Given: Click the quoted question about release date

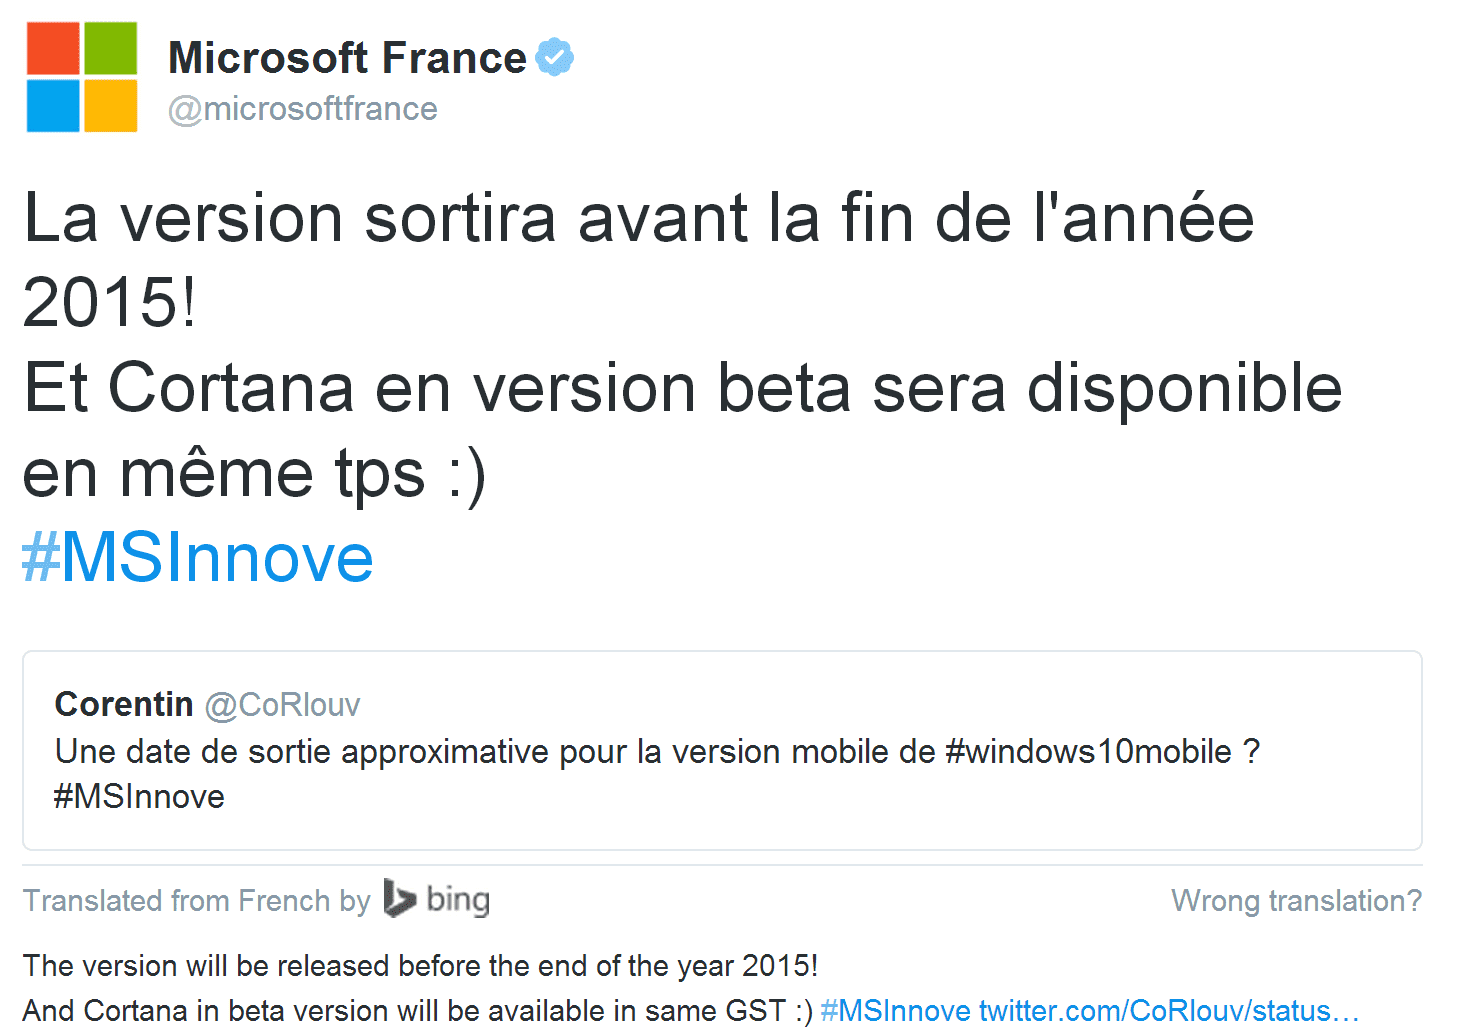Looking at the screenshot, I should tap(657, 774).
